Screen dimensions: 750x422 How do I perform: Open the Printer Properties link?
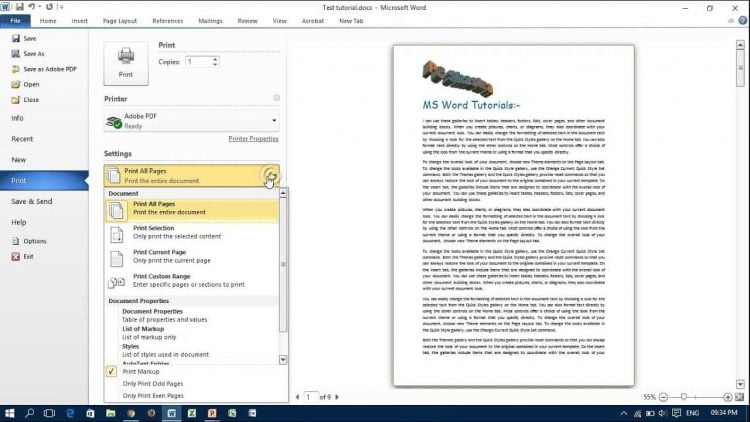[x=253, y=139]
